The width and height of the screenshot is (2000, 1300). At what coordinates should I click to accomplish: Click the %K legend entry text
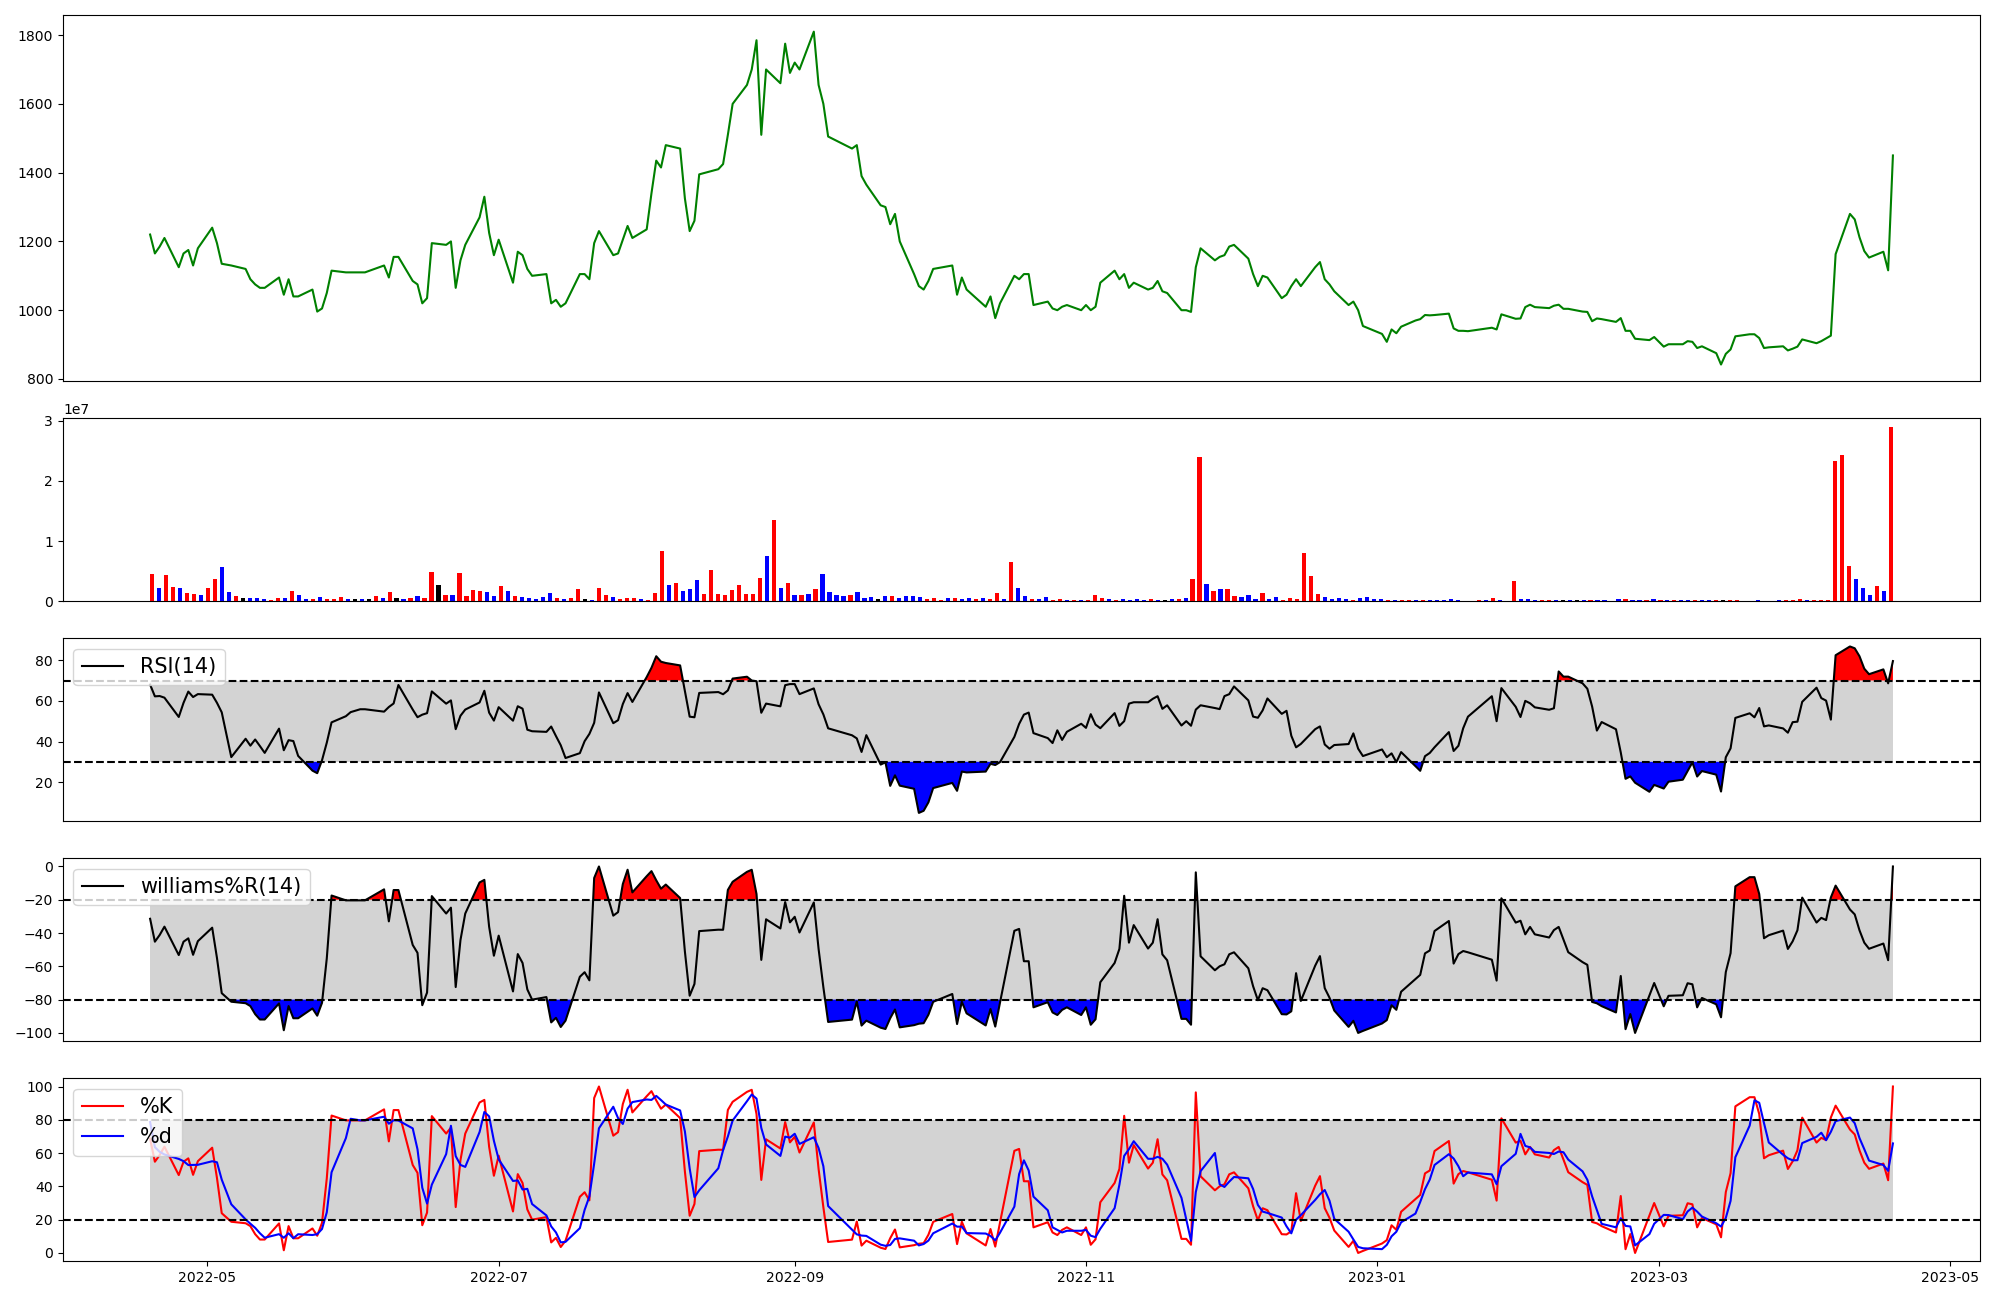click(156, 1106)
